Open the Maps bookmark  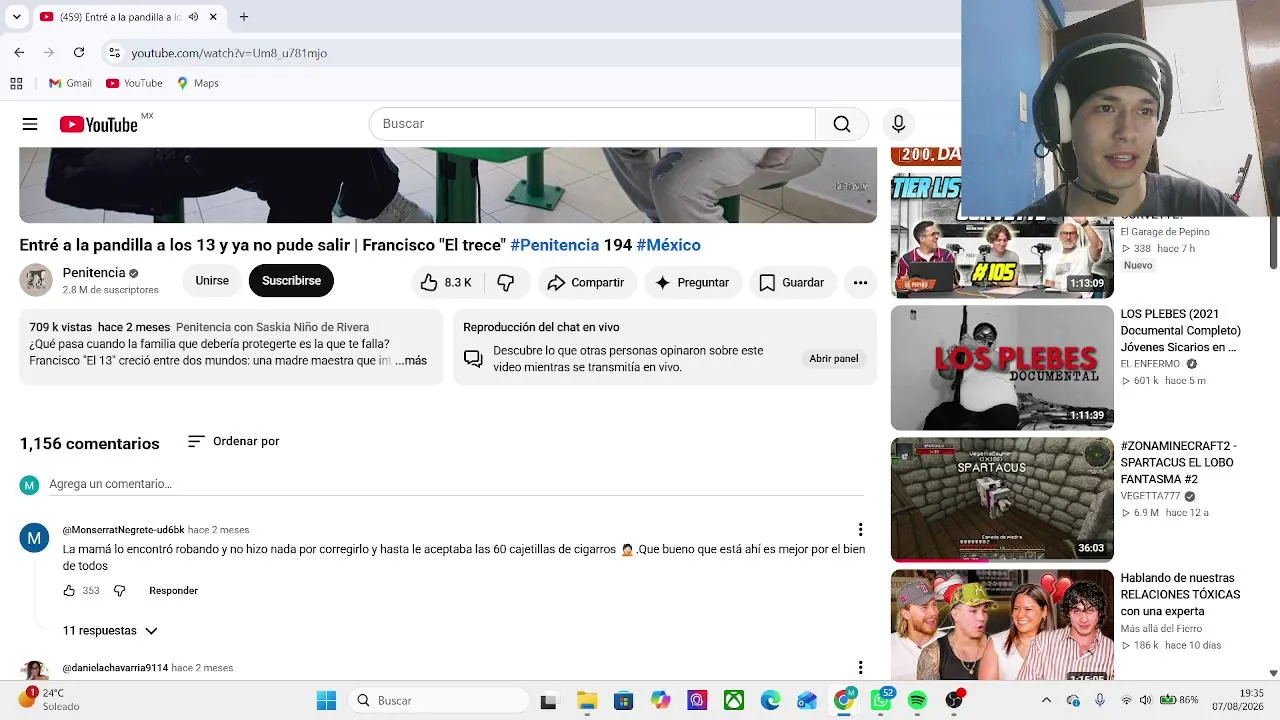pos(197,83)
